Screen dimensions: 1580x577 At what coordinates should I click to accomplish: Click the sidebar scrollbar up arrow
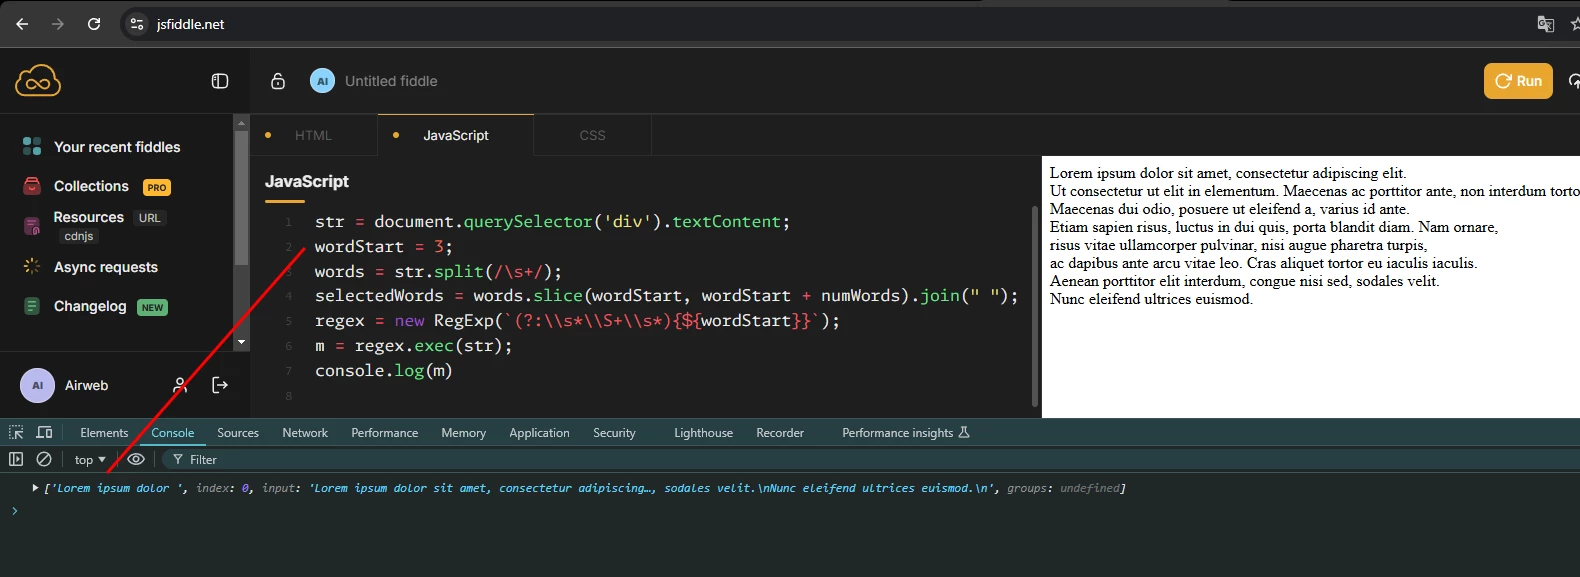241,122
